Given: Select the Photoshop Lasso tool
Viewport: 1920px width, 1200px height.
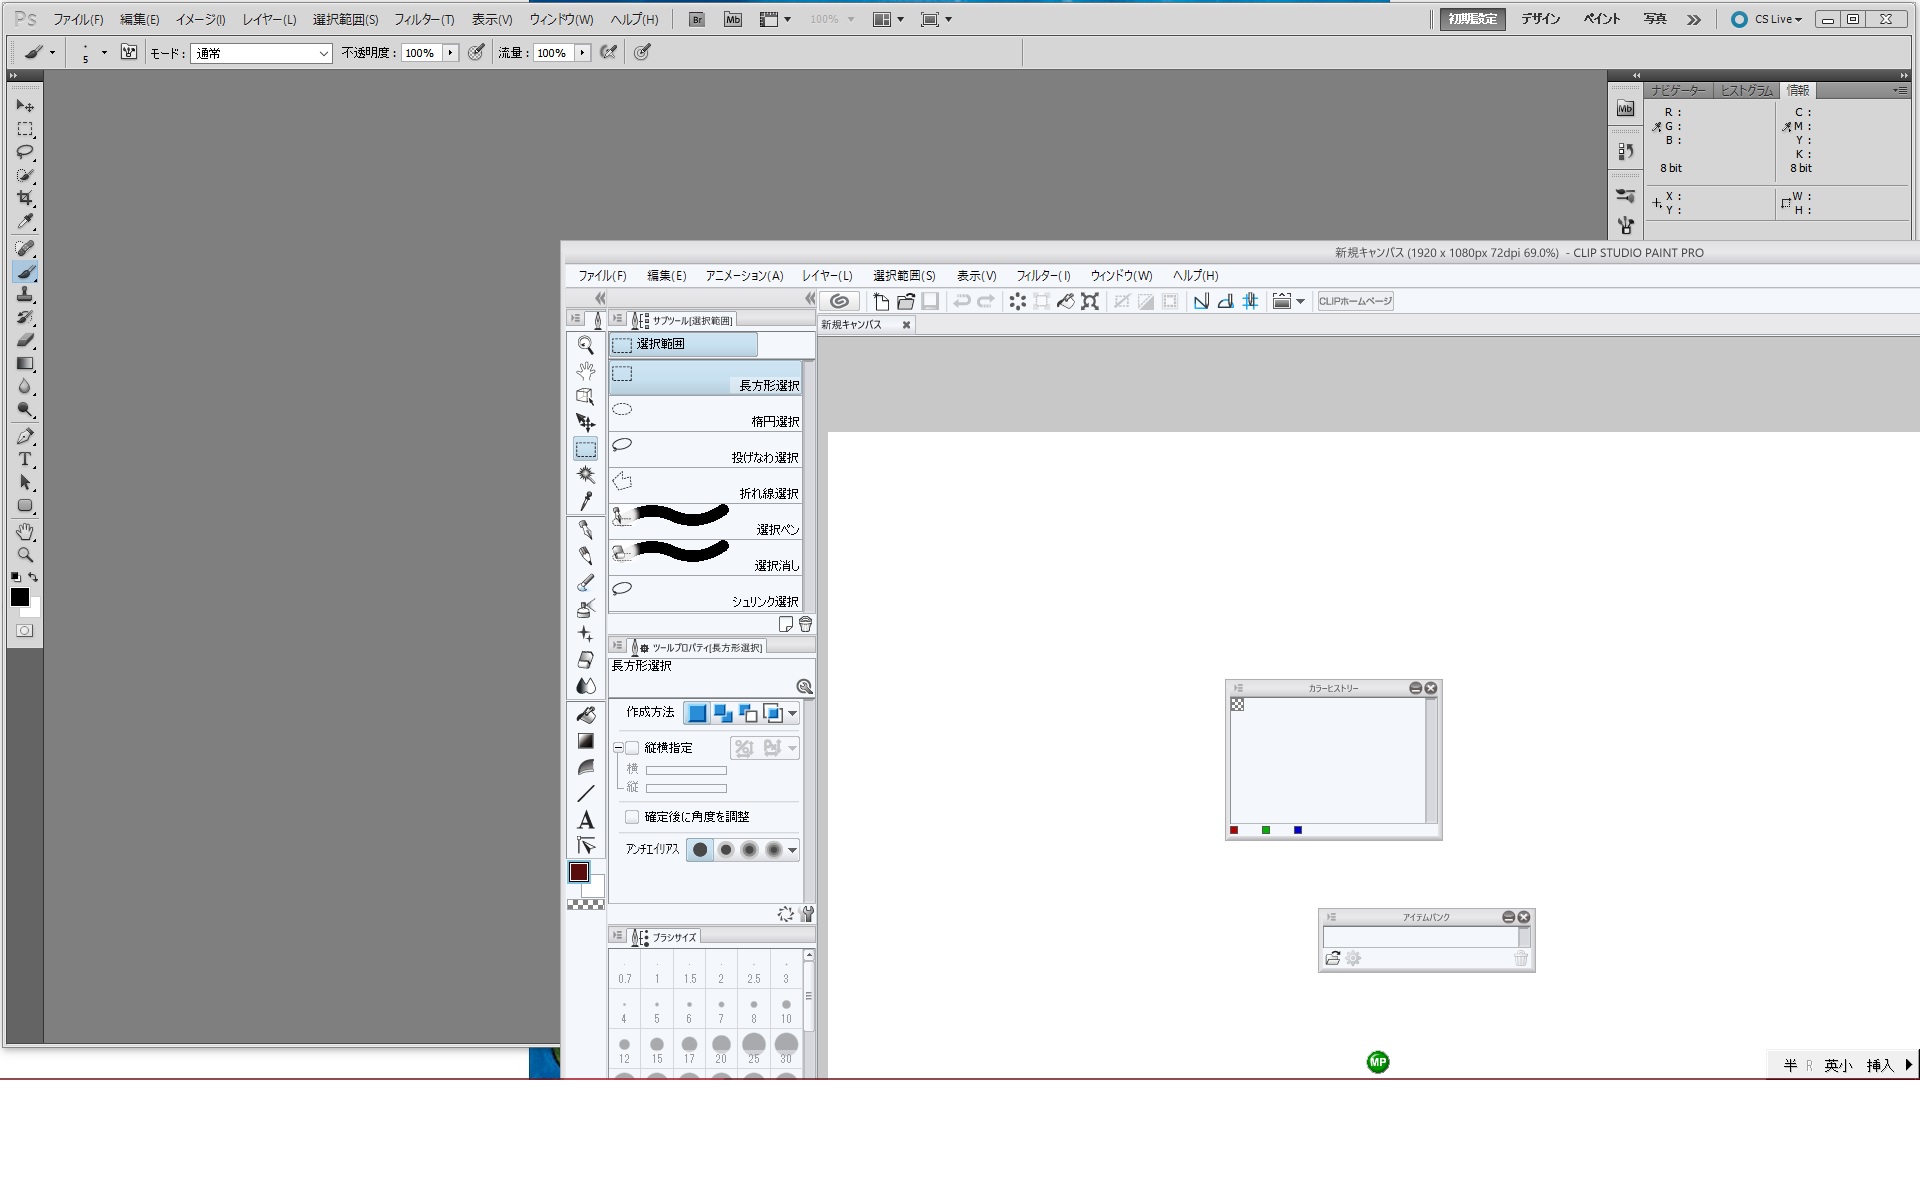Looking at the screenshot, I should (25, 152).
